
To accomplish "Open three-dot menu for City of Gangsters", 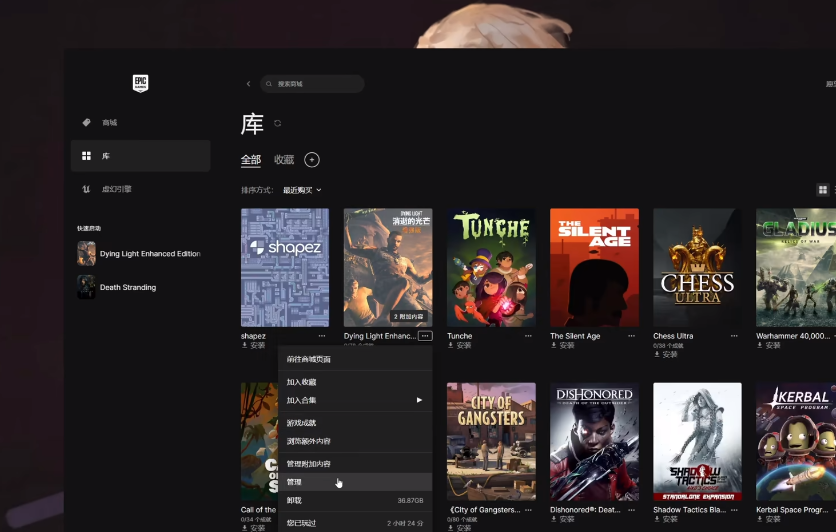I will click(528, 510).
